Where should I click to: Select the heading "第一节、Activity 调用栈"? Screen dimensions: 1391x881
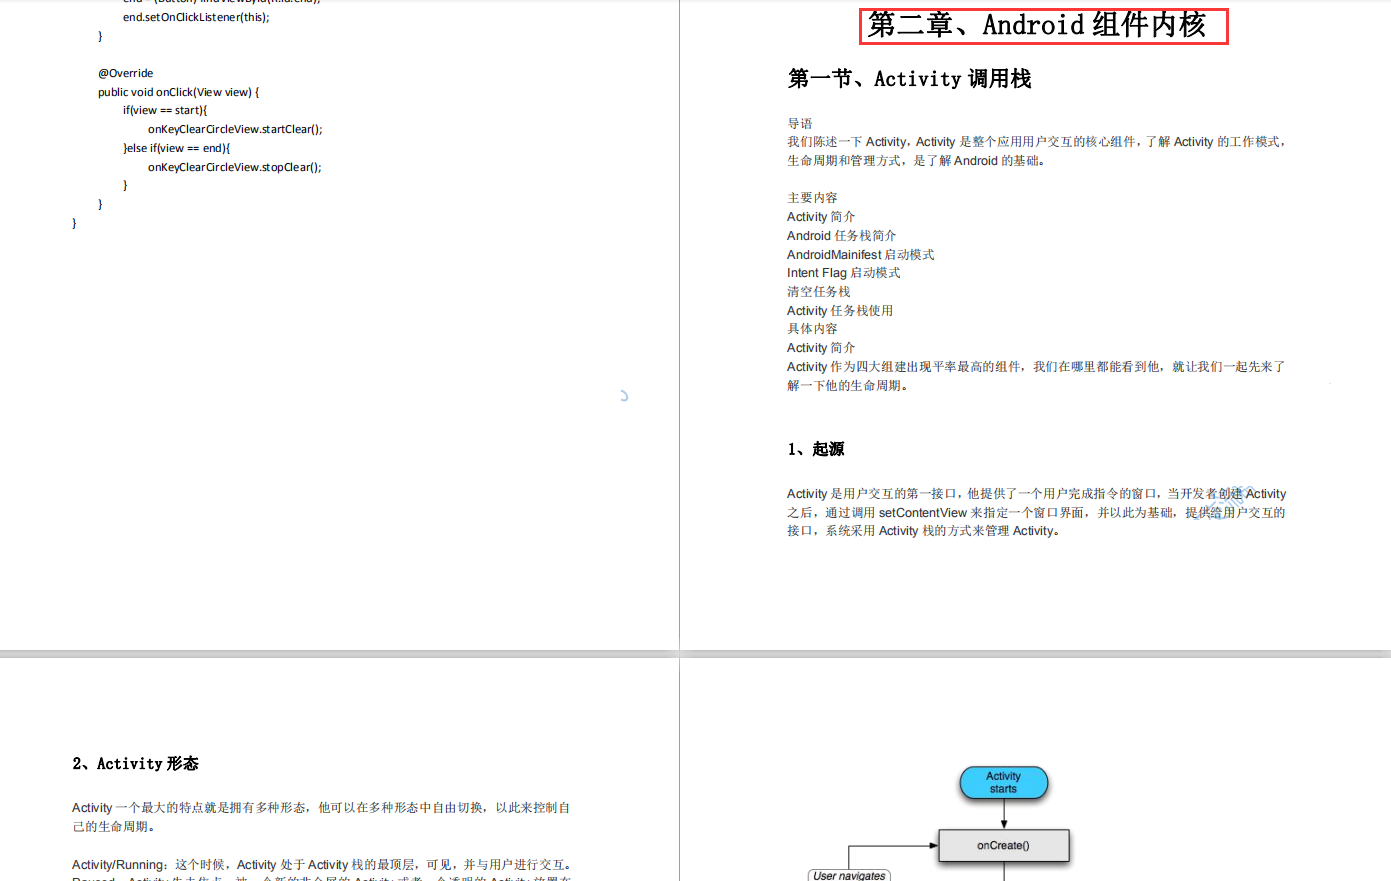(909, 79)
